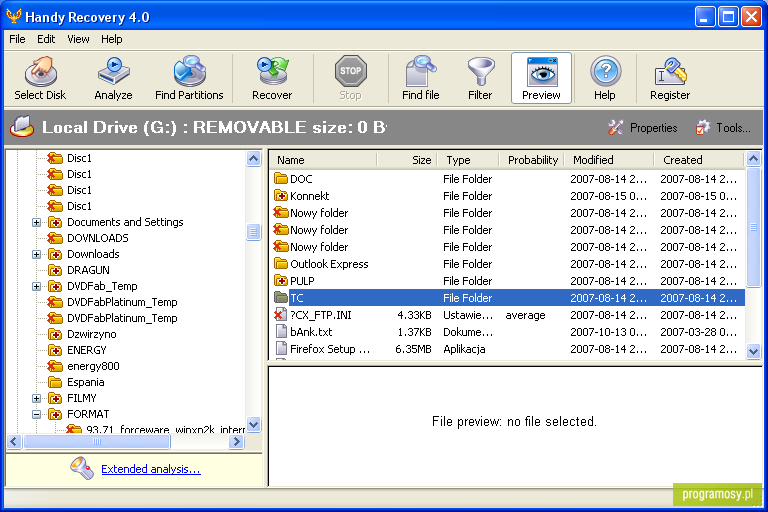Select the ?CX_FTP.INI deleted file icon

click(x=281, y=315)
